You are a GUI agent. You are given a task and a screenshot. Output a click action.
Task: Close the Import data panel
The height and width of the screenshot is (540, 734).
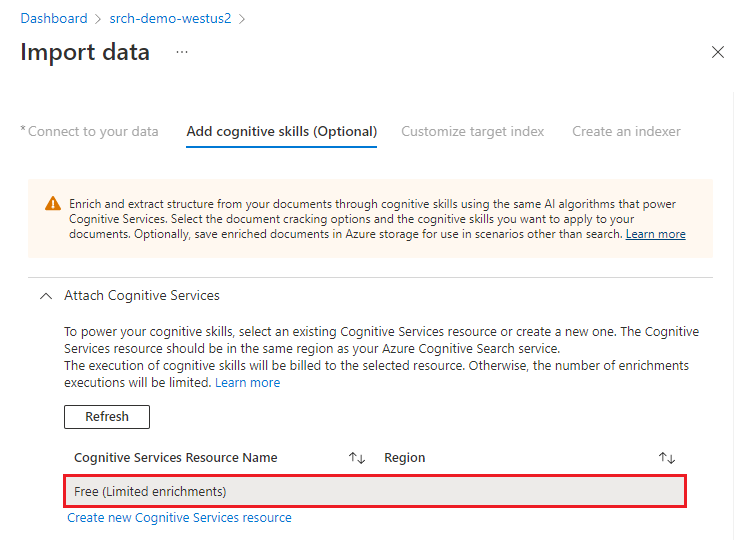point(717,52)
